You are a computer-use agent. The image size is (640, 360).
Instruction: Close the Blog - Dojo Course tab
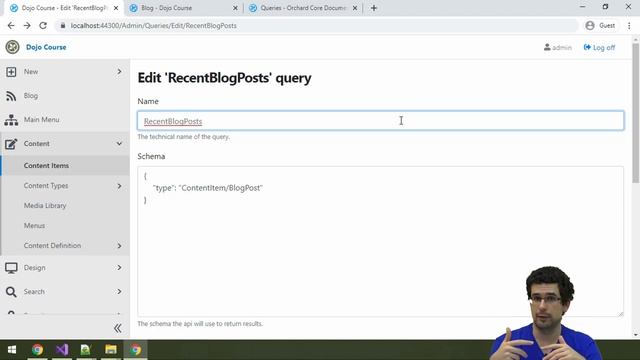pyautogui.click(x=235, y=8)
